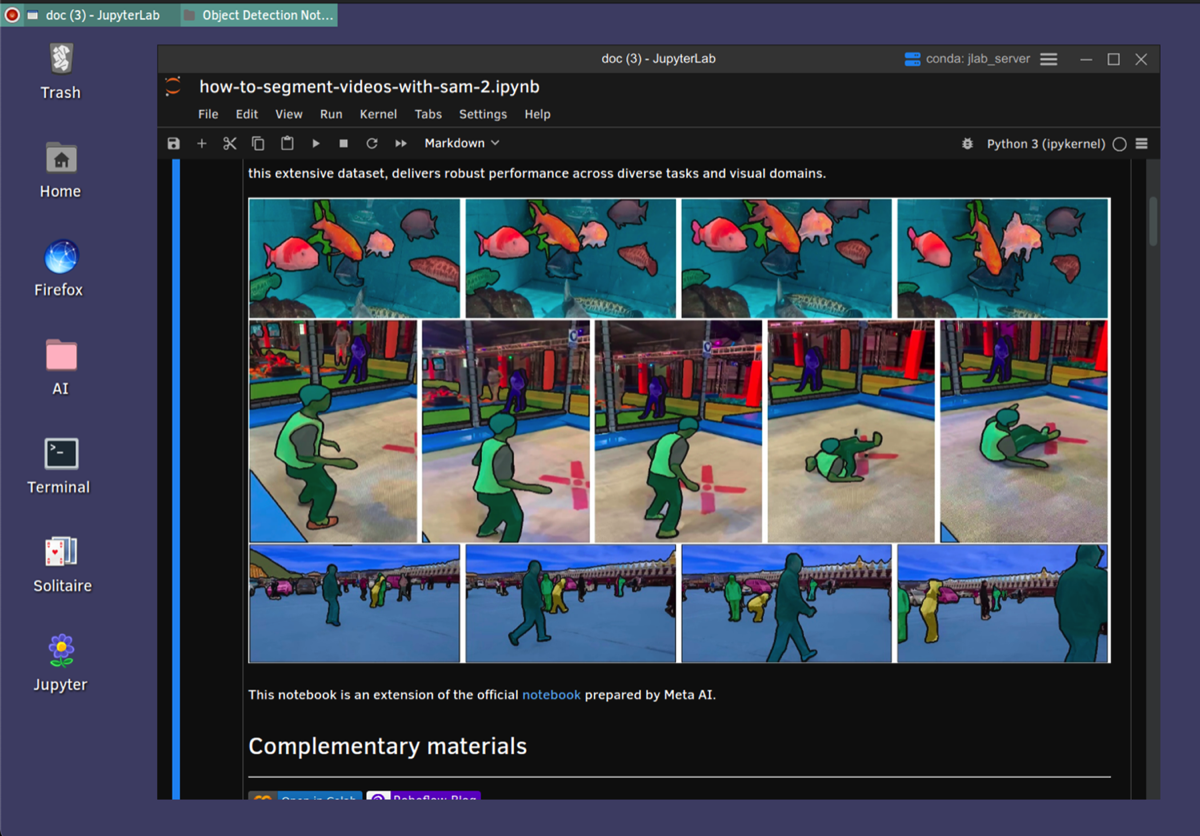Save the notebook with the floppy disk icon
Image resolution: width=1200 pixels, height=836 pixels.
click(174, 144)
